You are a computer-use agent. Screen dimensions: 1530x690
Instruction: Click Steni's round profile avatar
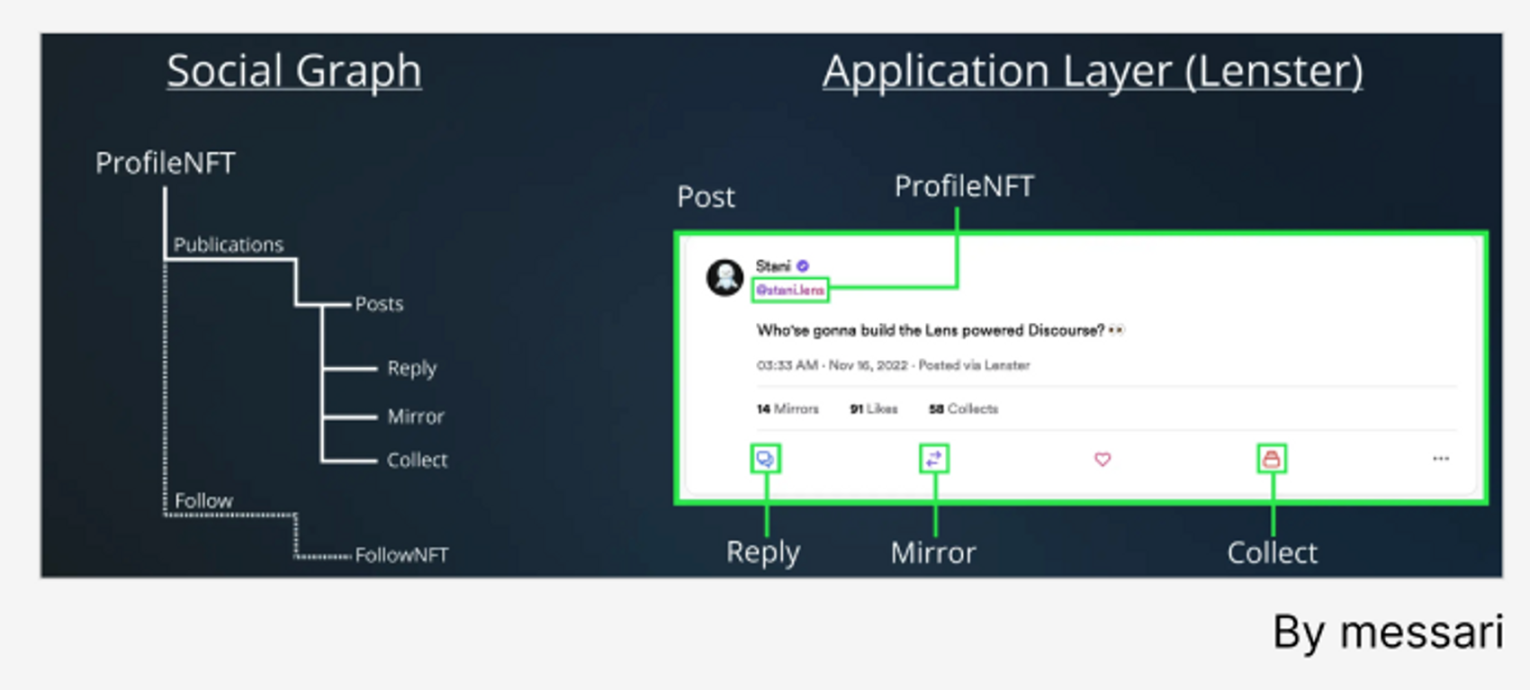725,277
